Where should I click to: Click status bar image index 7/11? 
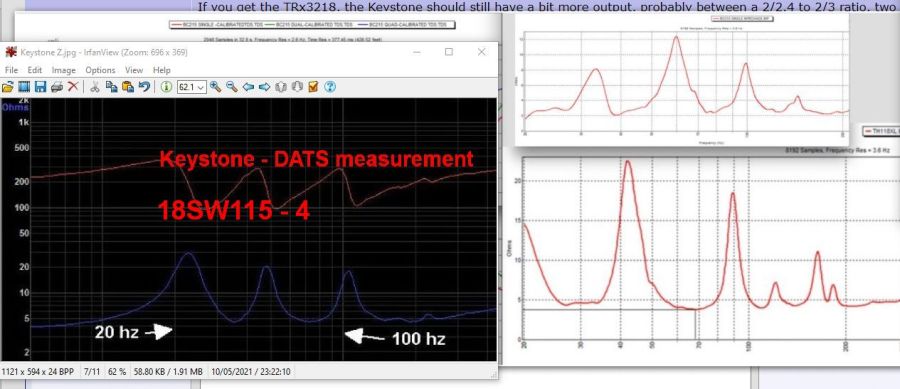pos(92,372)
